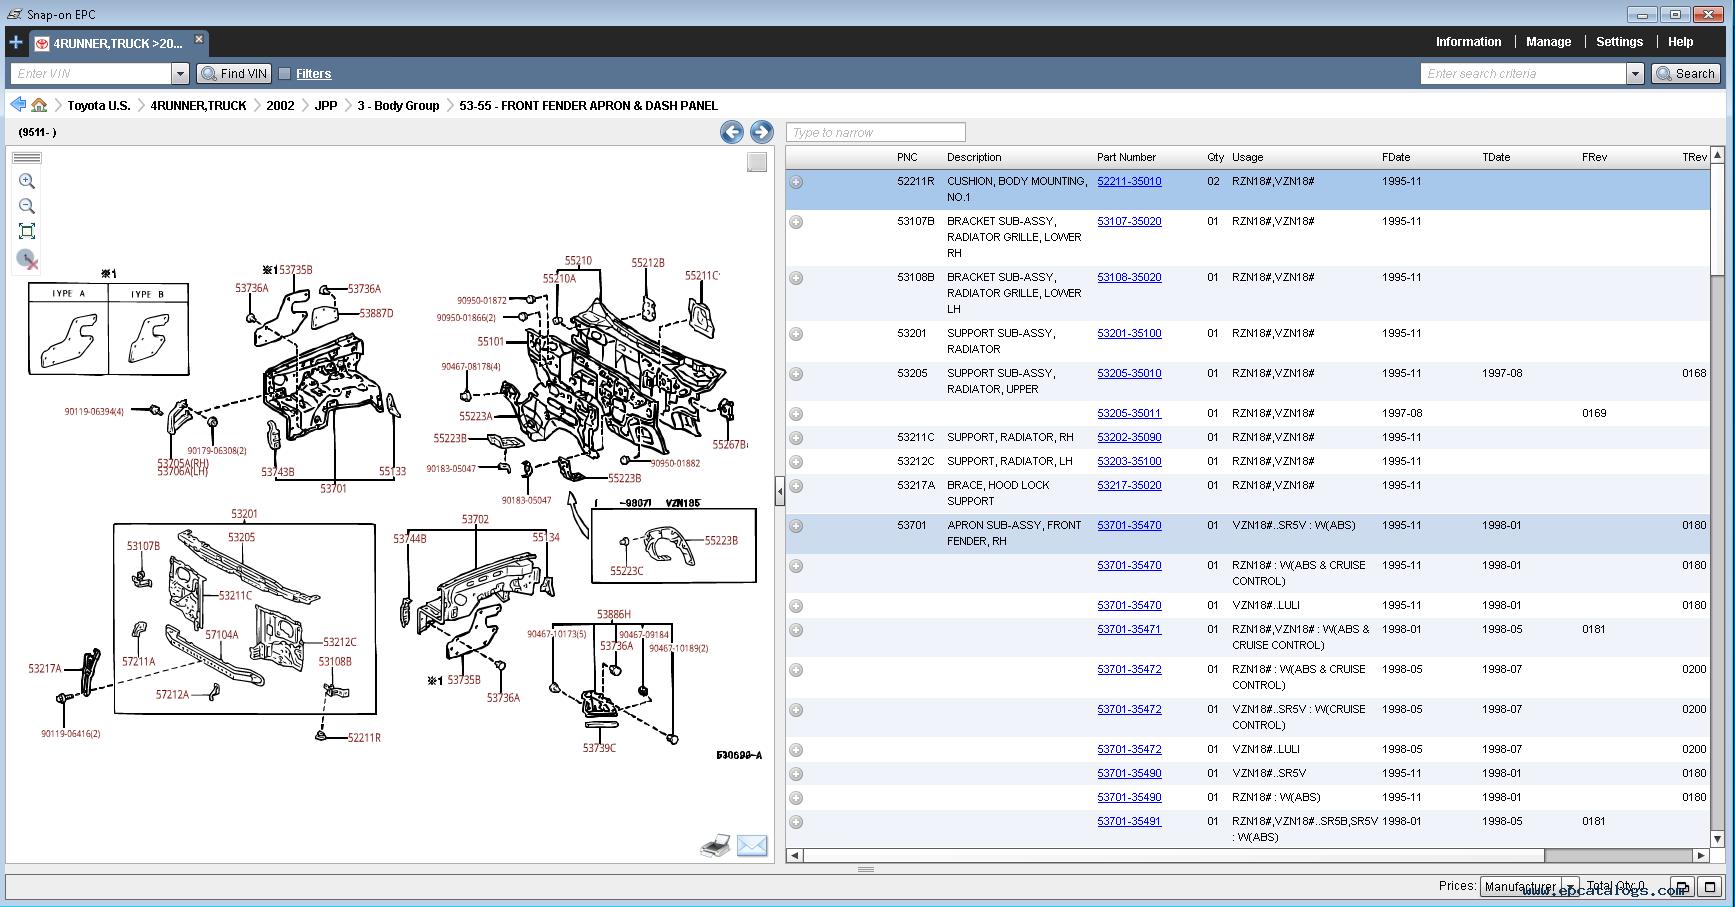Open the Manage menu
The height and width of the screenshot is (907, 1735).
click(x=1548, y=42)
